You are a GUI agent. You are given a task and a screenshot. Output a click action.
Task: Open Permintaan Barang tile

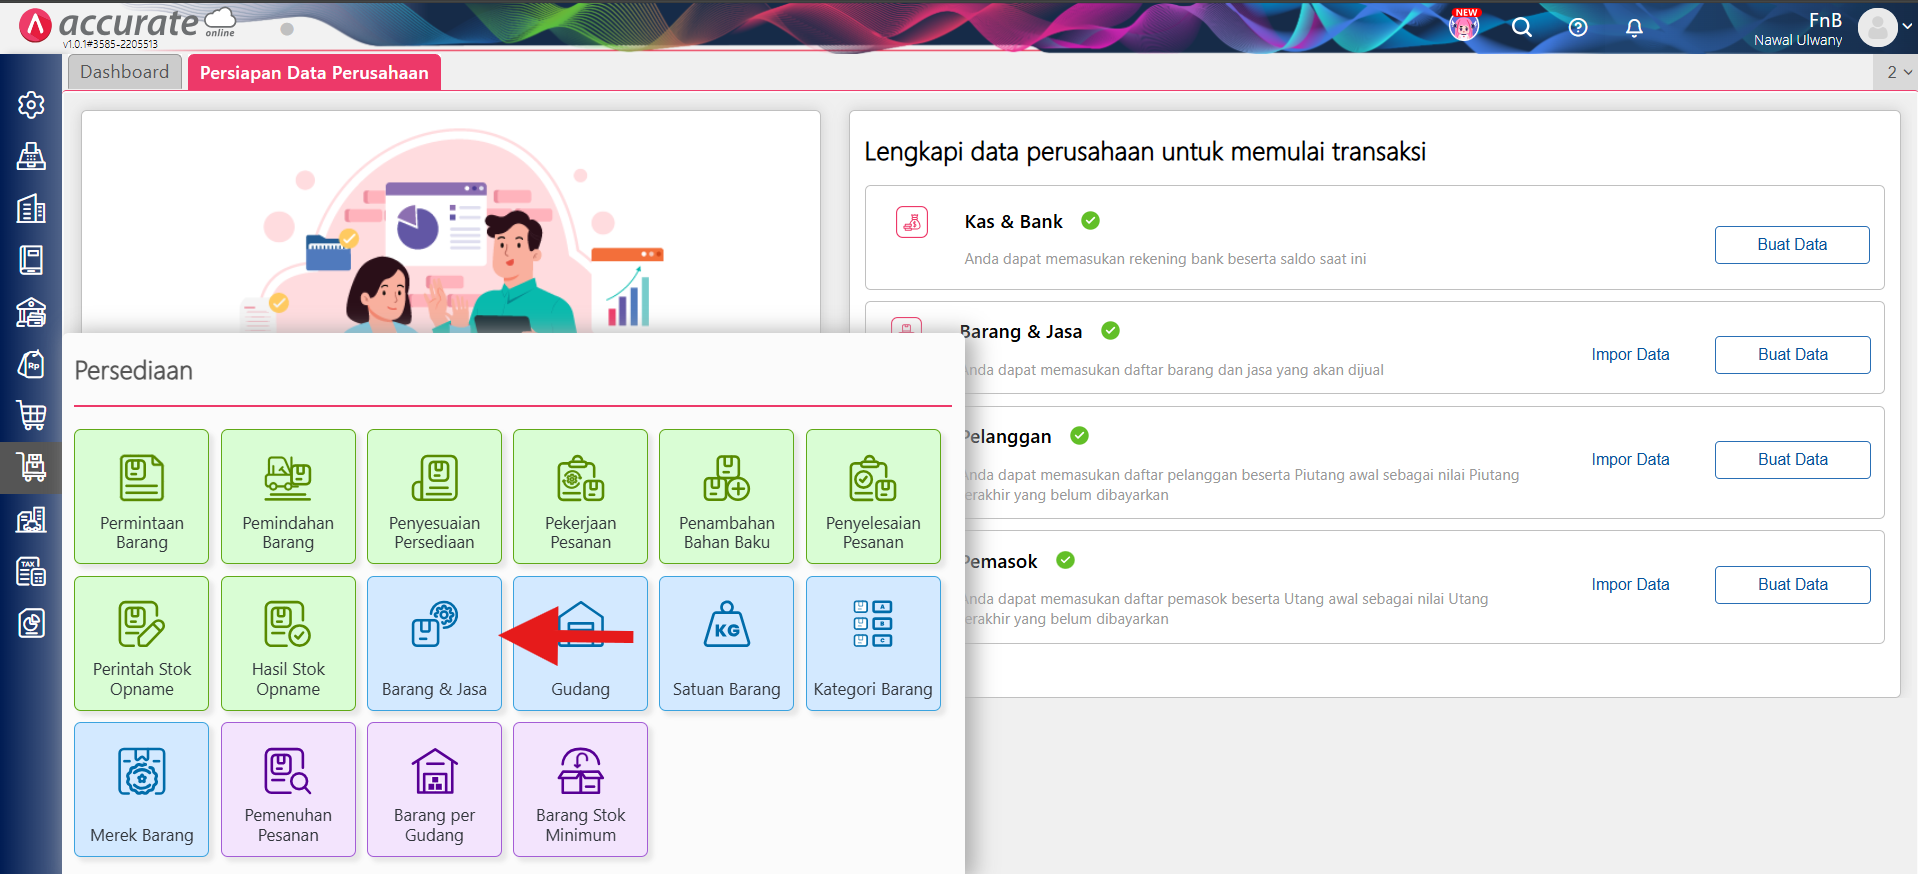(x=141, y=496)
